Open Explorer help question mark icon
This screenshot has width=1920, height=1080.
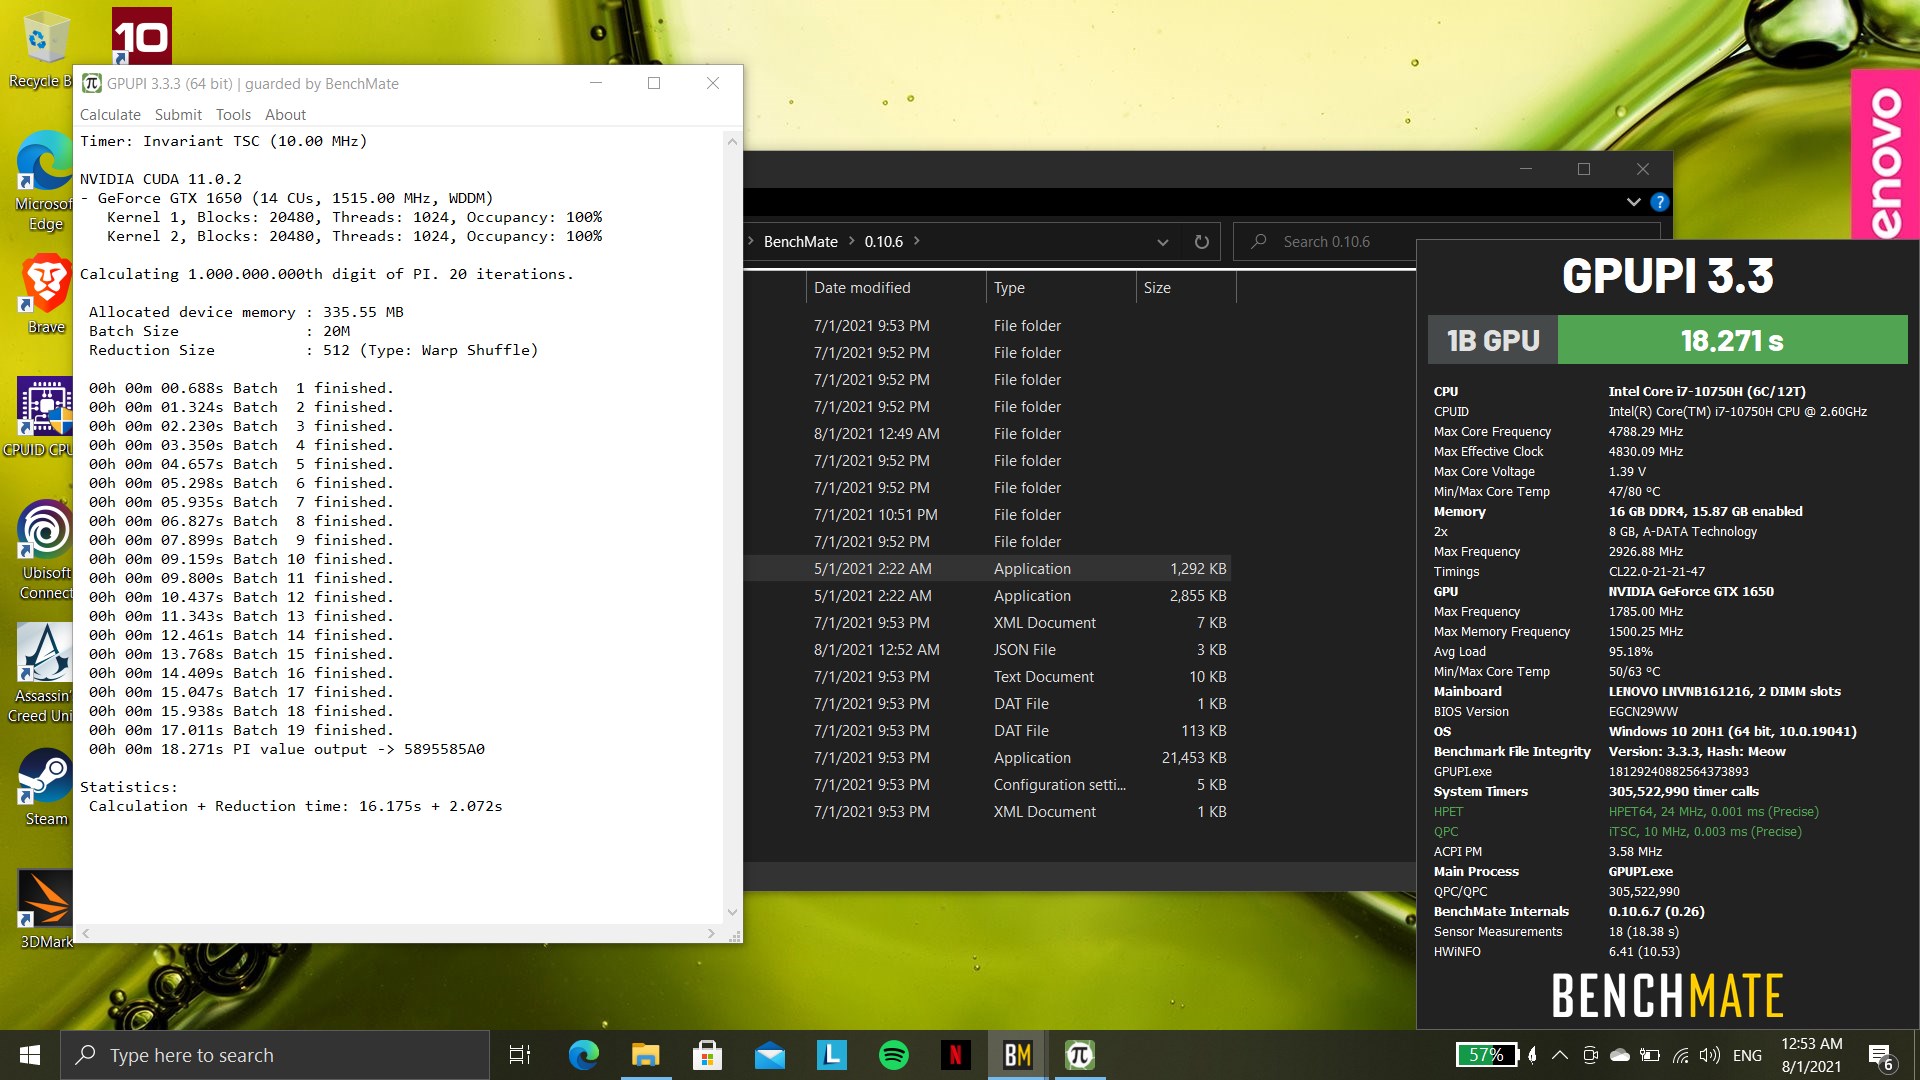[x=1659, y=202]
